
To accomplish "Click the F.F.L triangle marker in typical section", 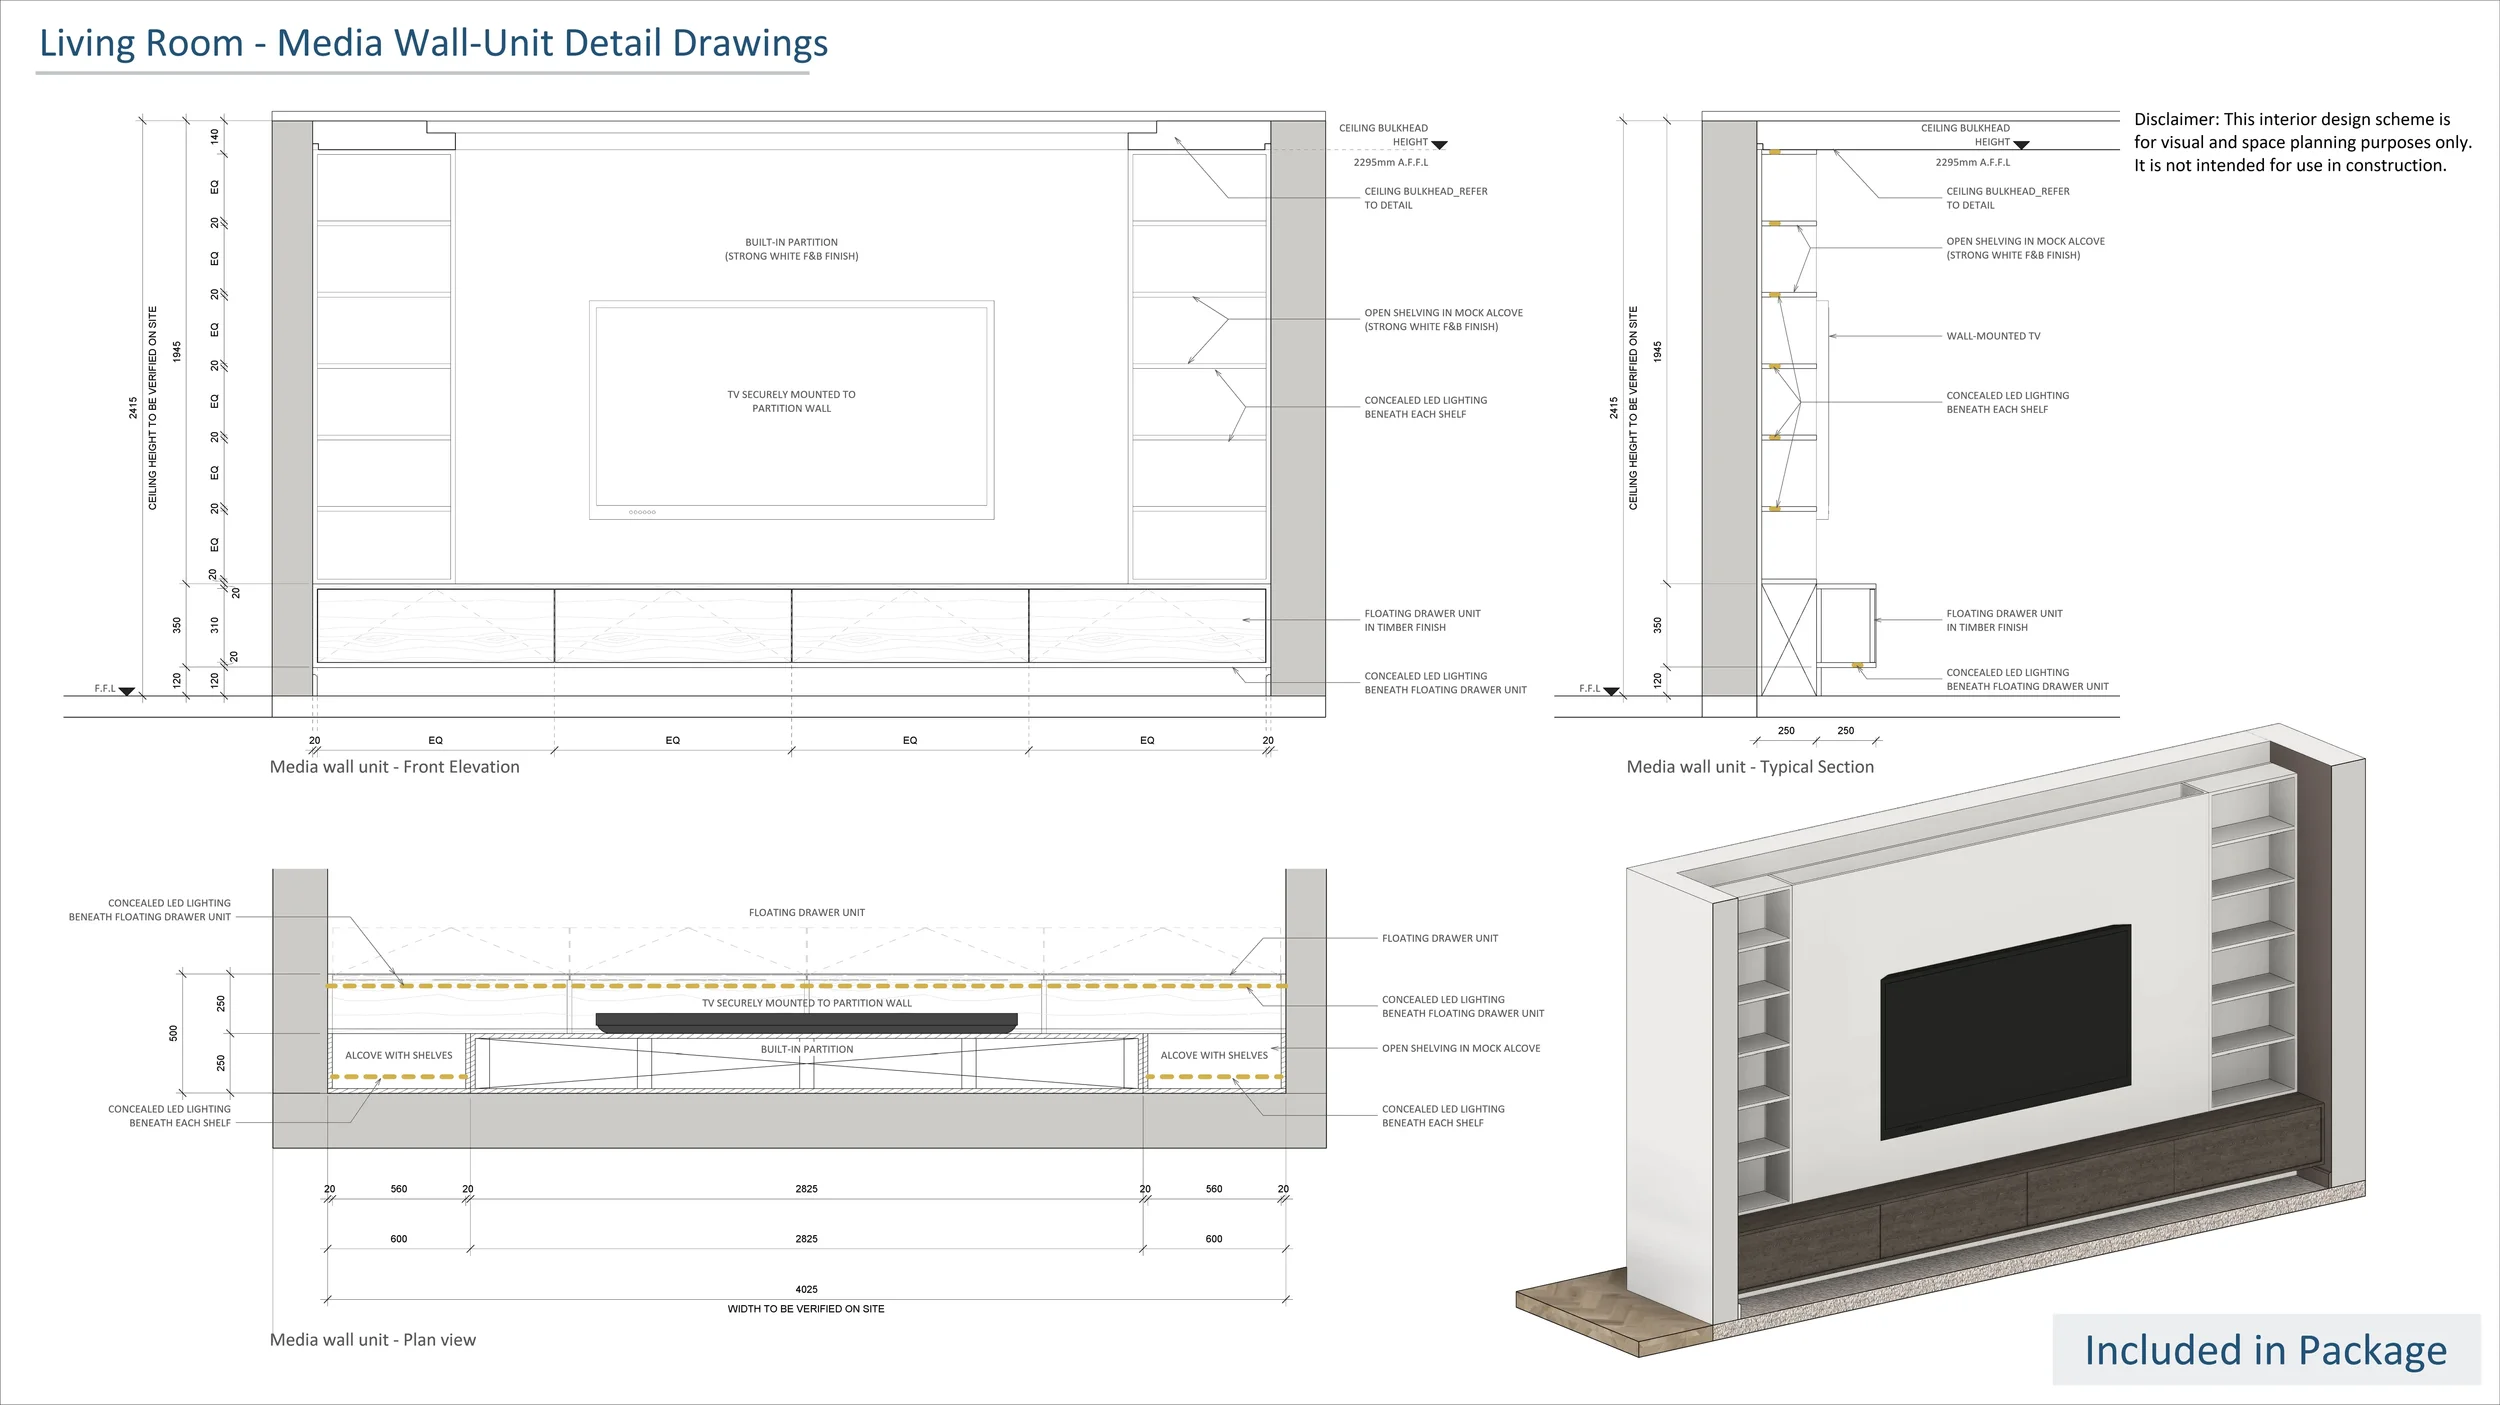I will pos(1610,691).
